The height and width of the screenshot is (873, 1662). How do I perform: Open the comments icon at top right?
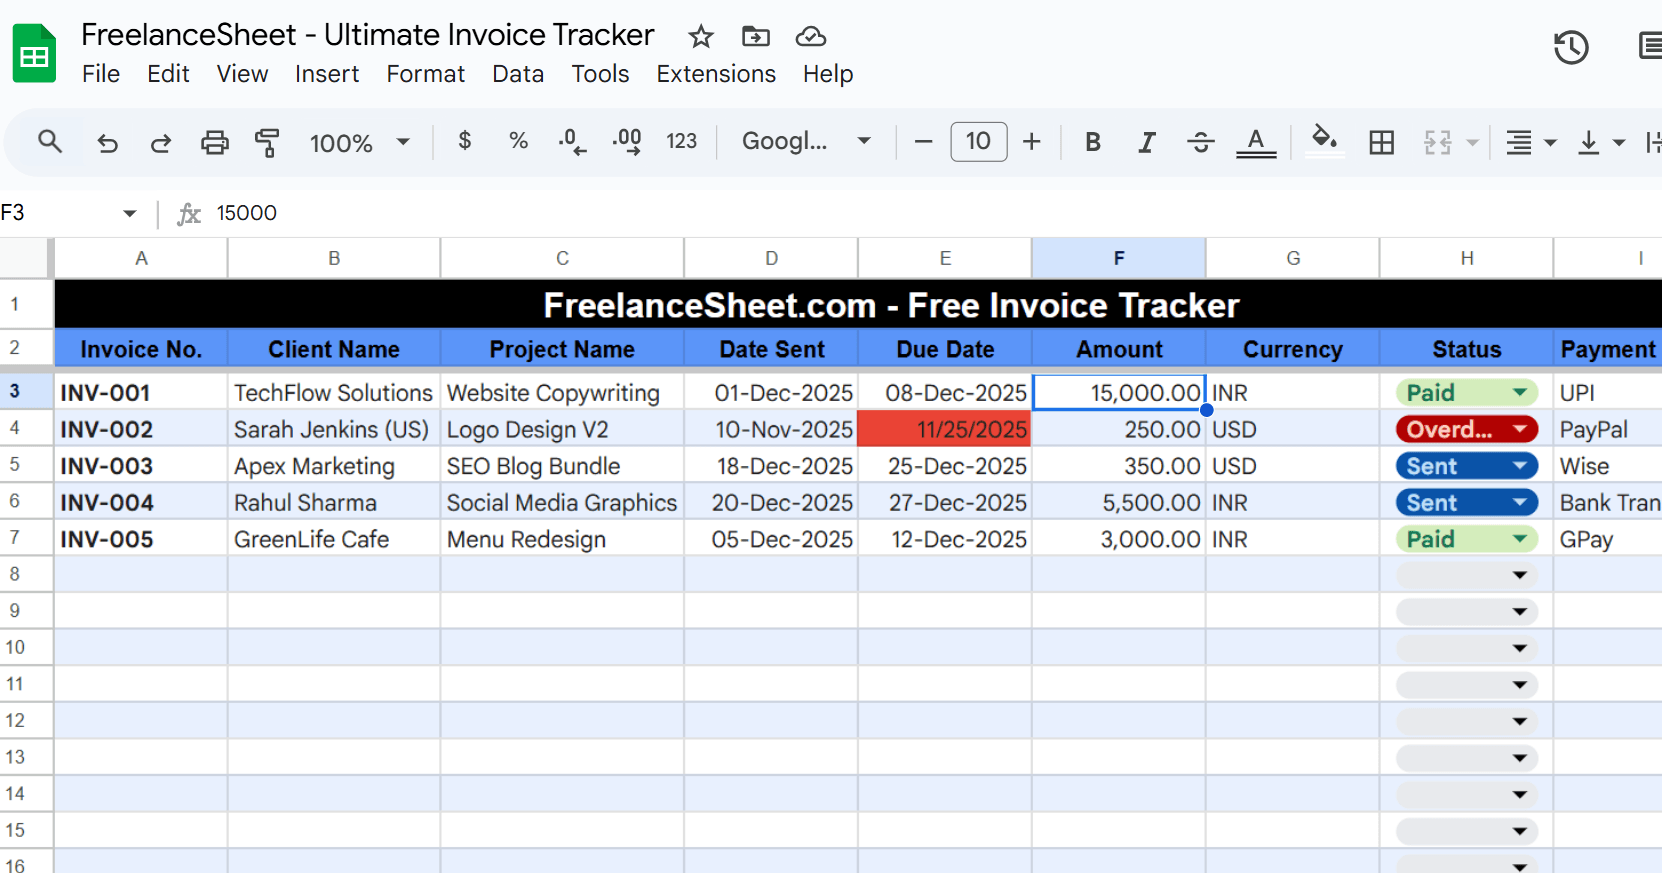click(1650, 47)
